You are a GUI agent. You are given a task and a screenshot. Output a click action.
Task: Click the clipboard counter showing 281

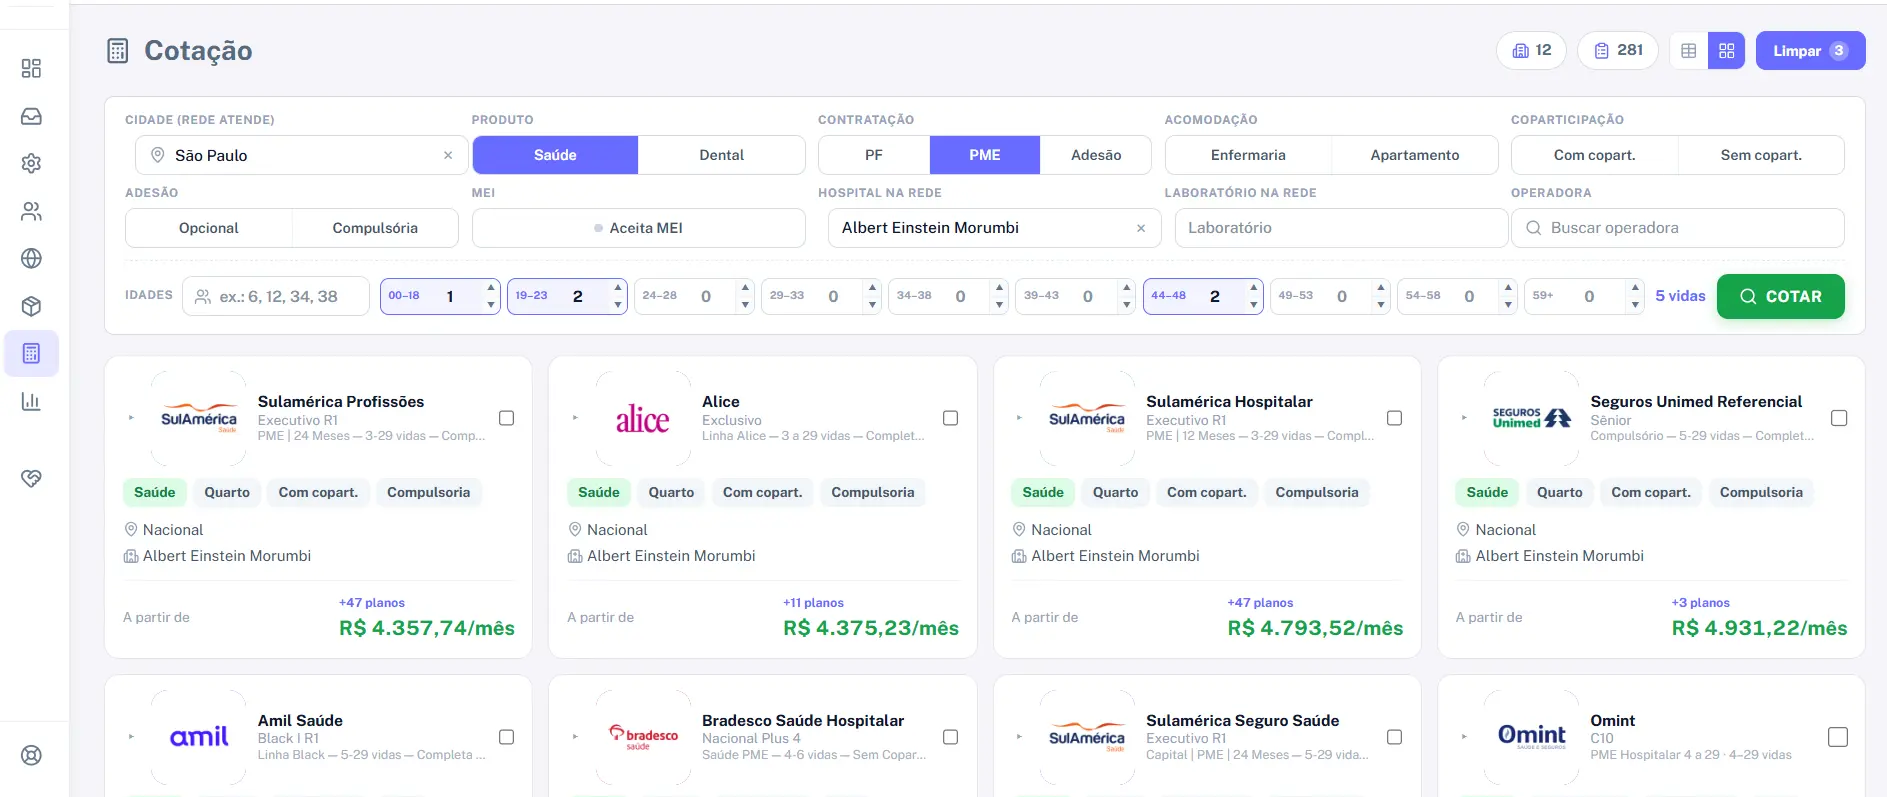point(1618,50)
